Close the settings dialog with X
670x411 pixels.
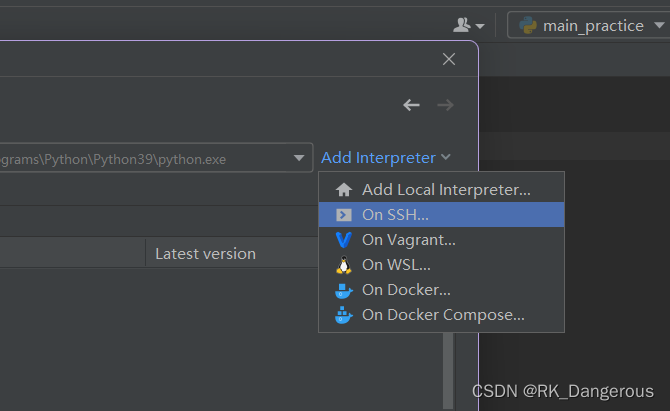pos(449,59)
